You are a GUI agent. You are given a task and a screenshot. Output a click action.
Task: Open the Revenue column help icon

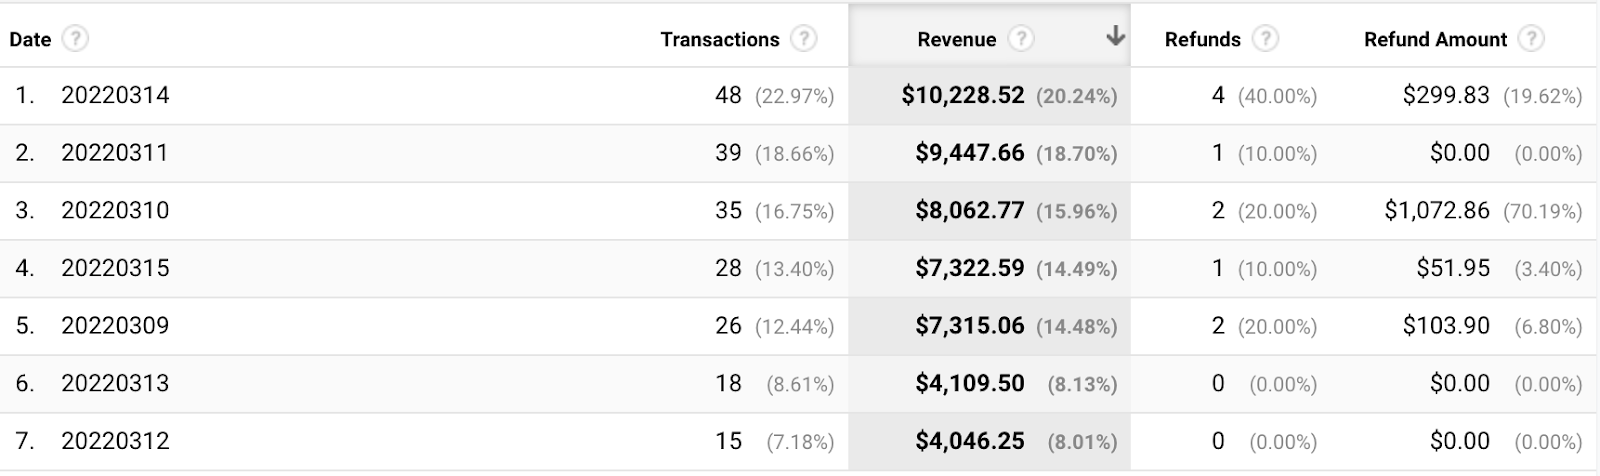click(x=1020, y=39)
